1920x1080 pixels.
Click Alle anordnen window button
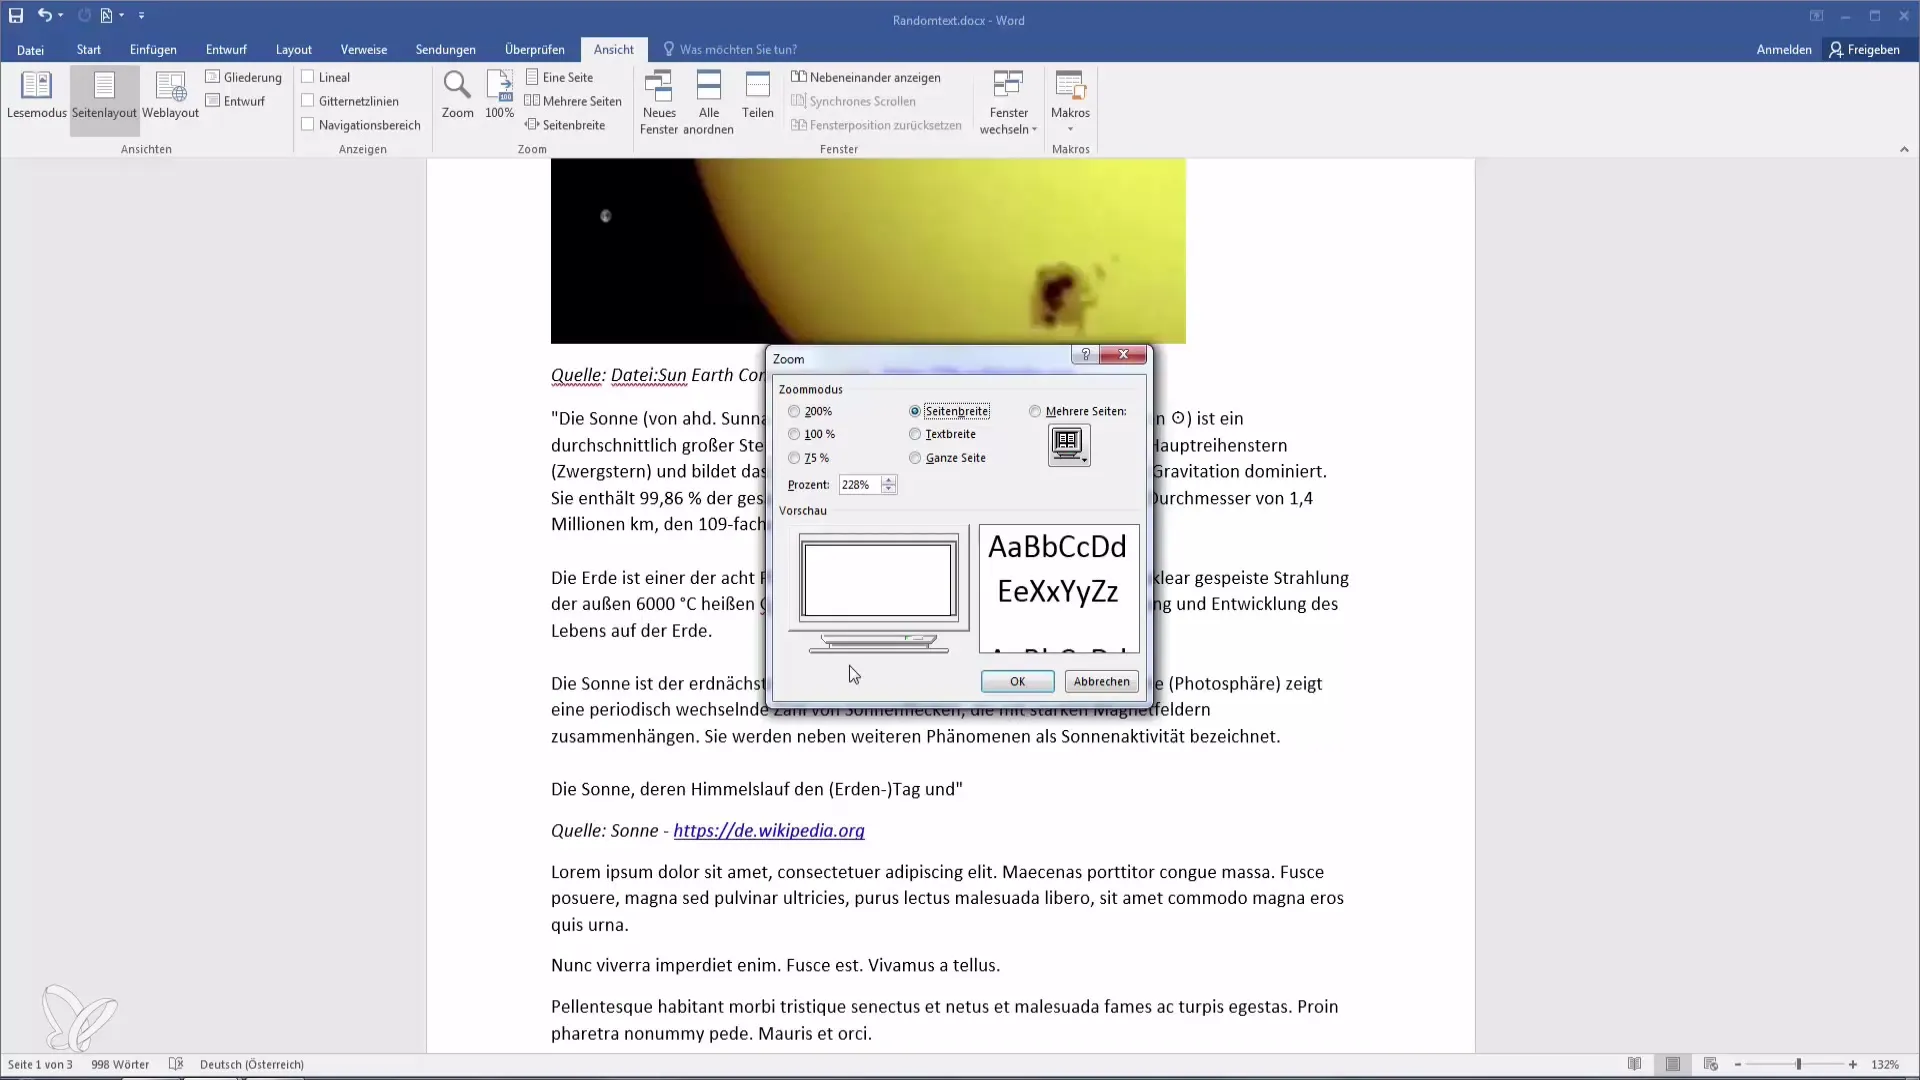coord(708,102)
